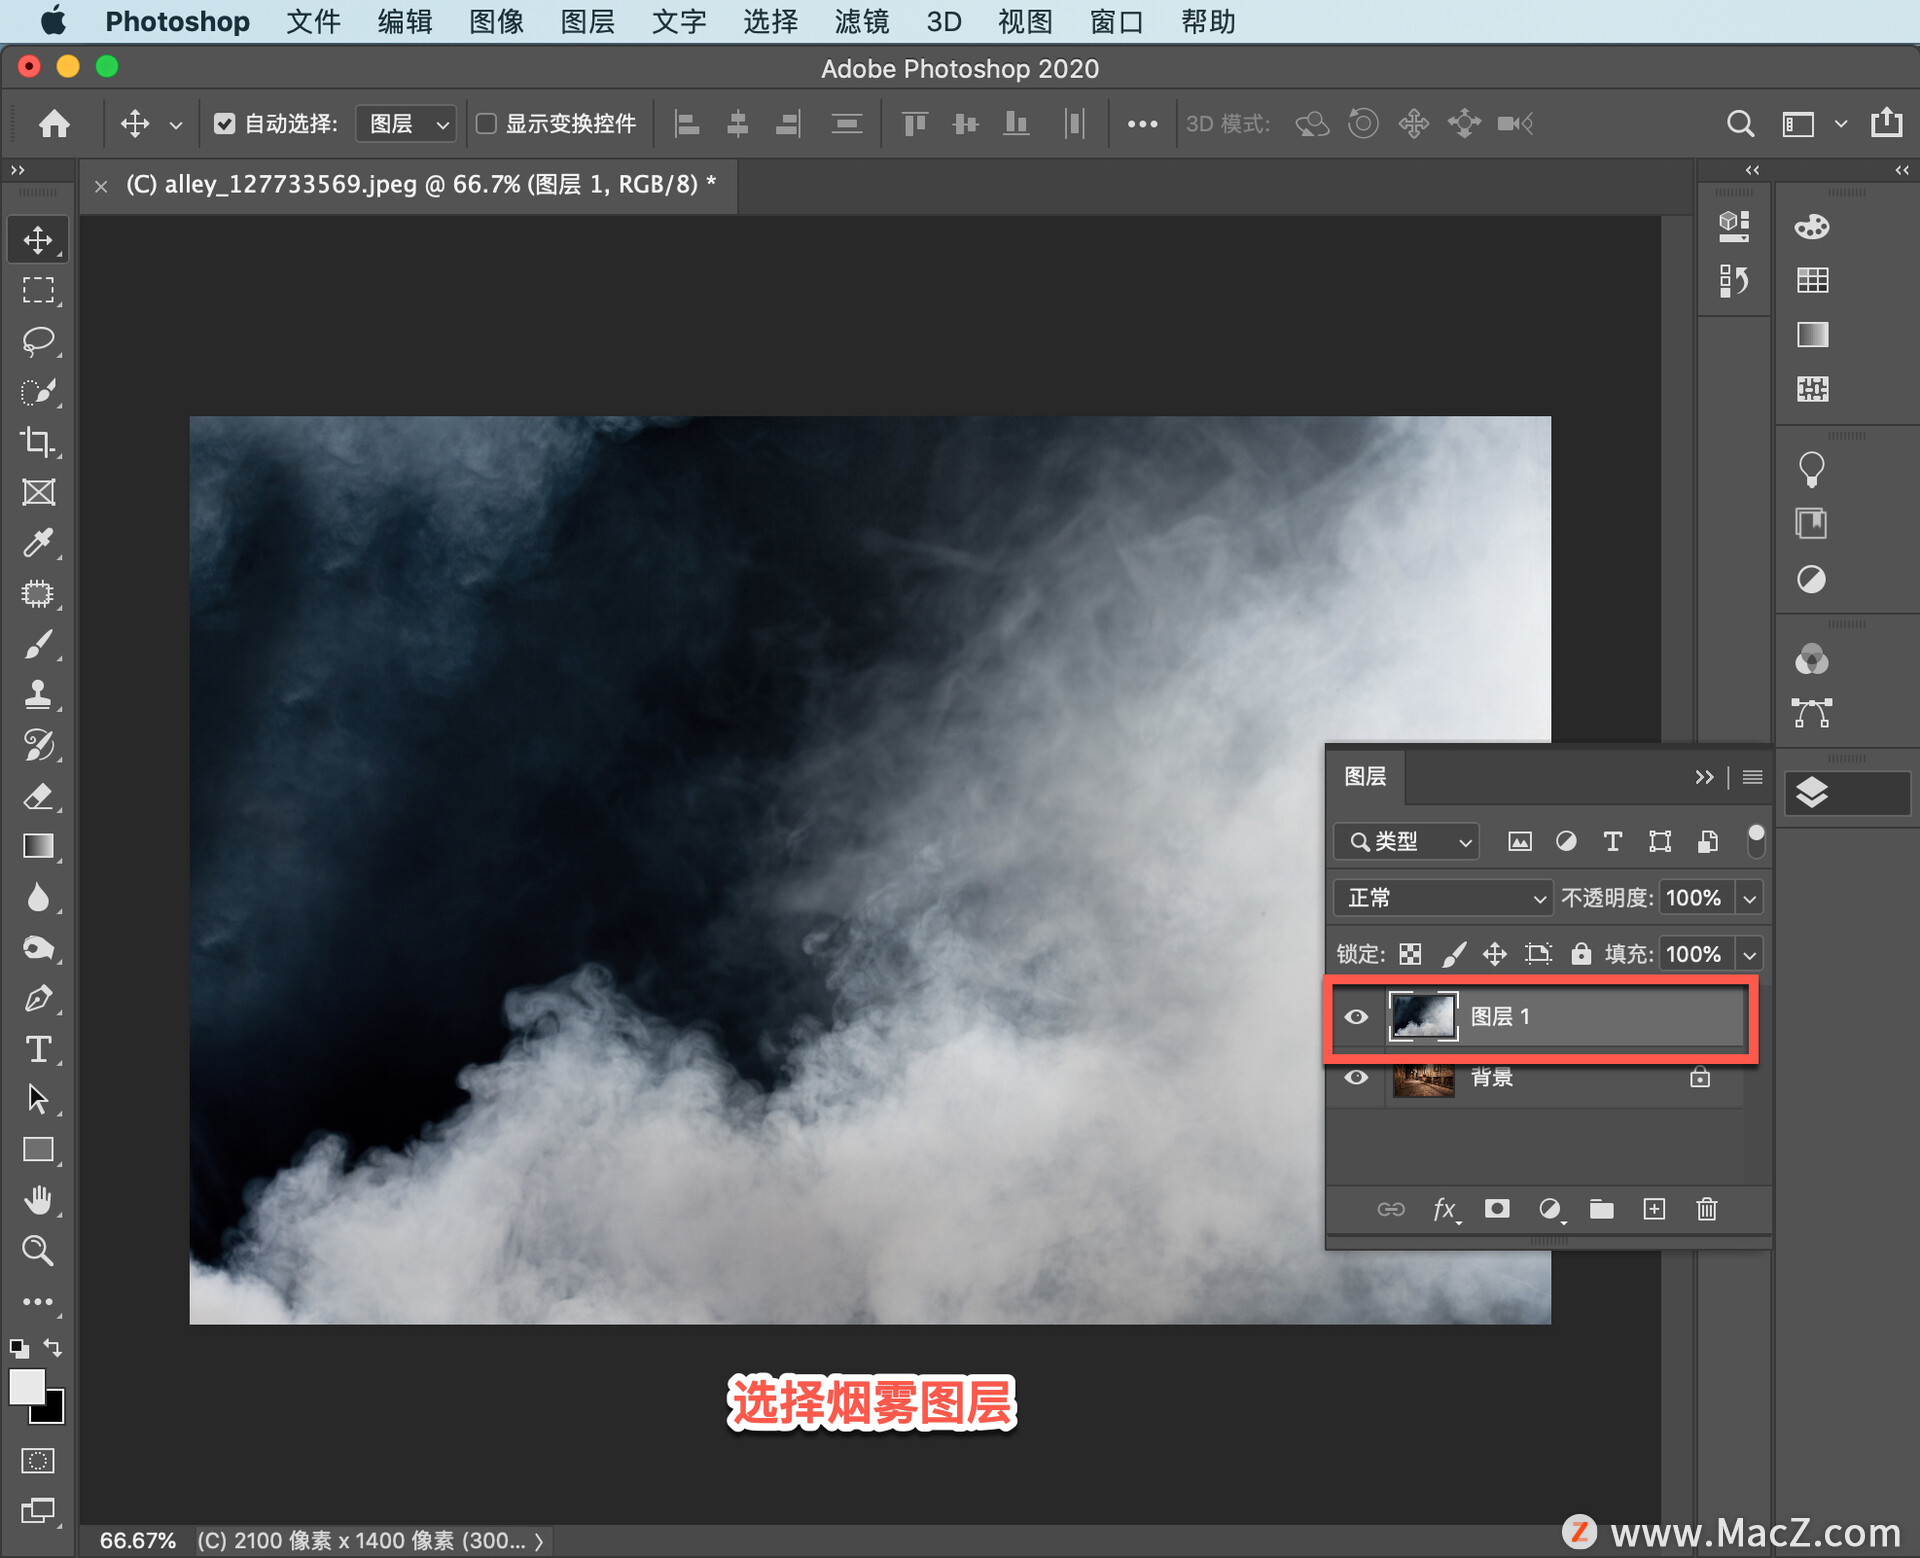Select the Crop tool
This screenshot has height=1558, width=1920.
point(38,442)
